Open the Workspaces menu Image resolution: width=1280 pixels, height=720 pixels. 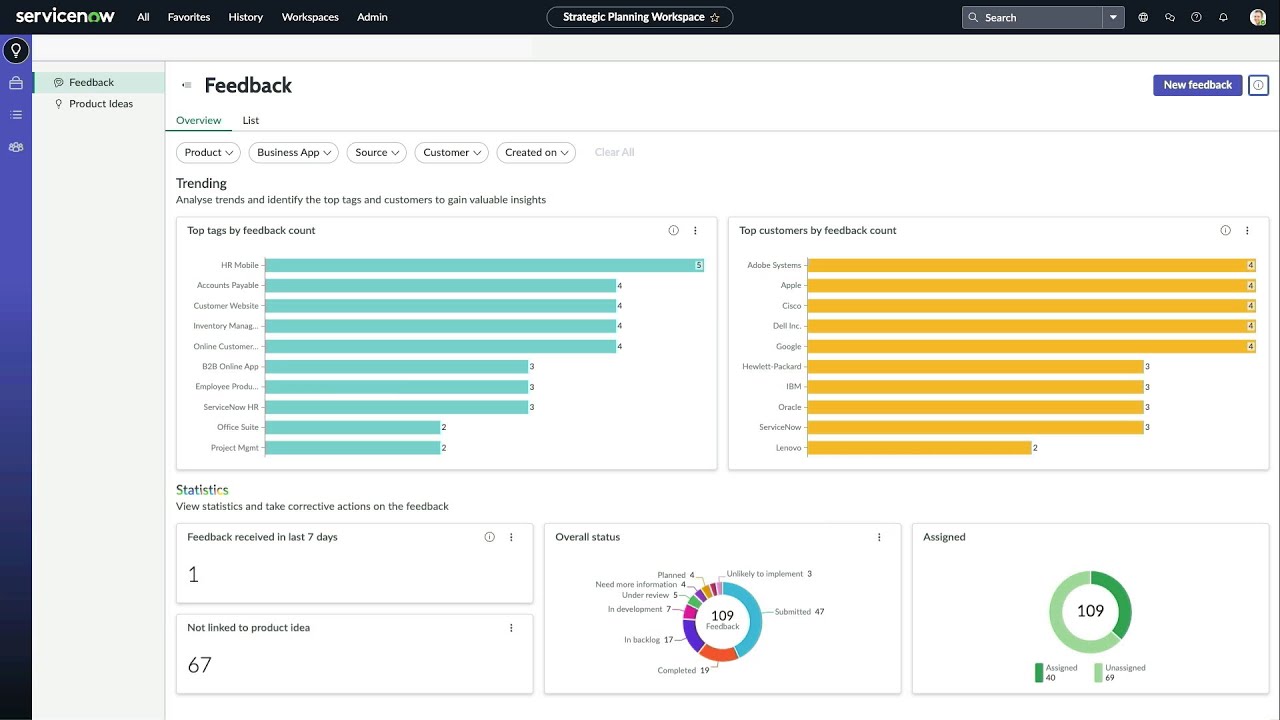click(x=310, y=17)
